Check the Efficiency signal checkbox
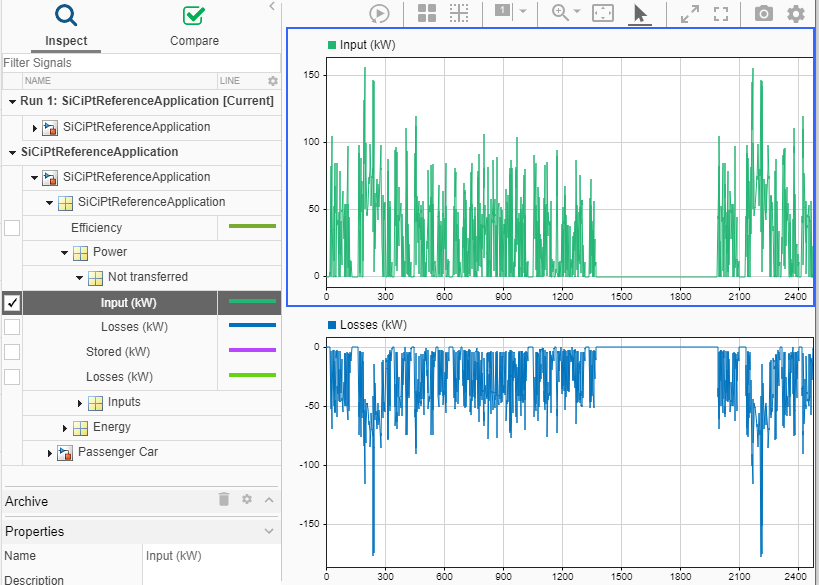Image resolution: width=819 pixels, height=585 pixels. tap(12, 227)
